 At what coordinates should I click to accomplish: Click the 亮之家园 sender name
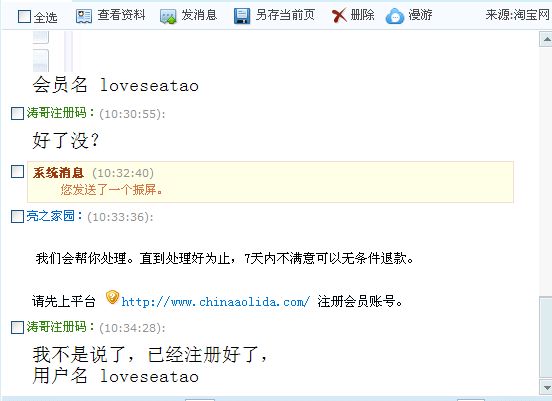click(50, 216)
